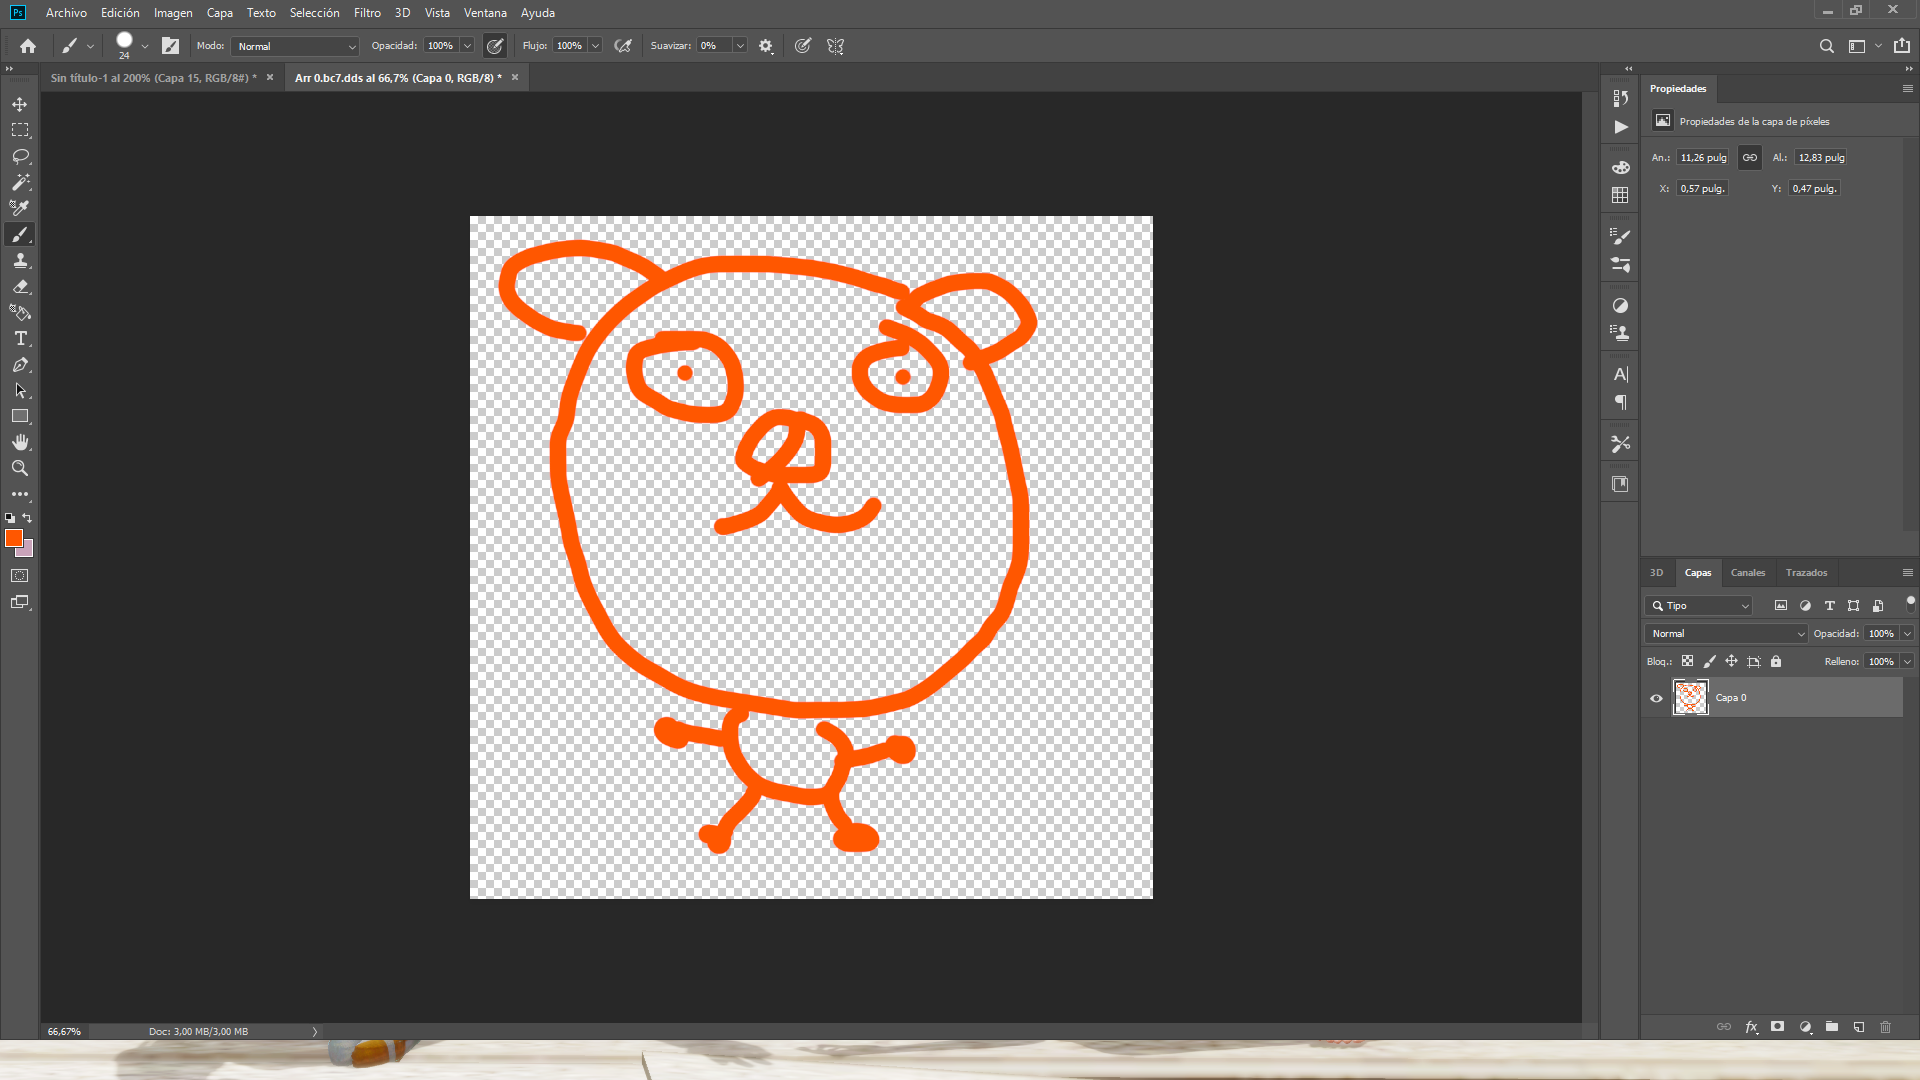Toggle link width and height proportions

[1750, 157]
